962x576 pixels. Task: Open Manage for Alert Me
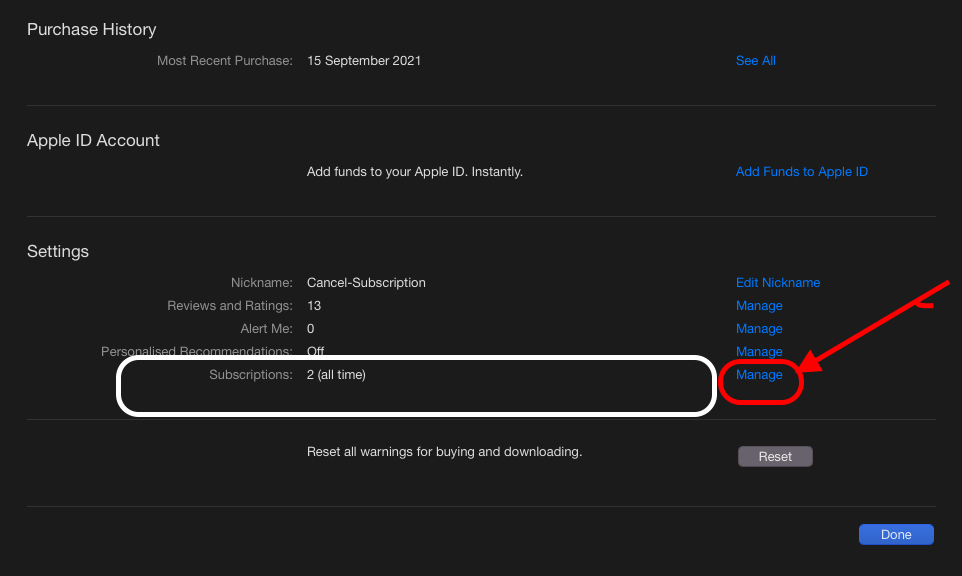point(759,329)
